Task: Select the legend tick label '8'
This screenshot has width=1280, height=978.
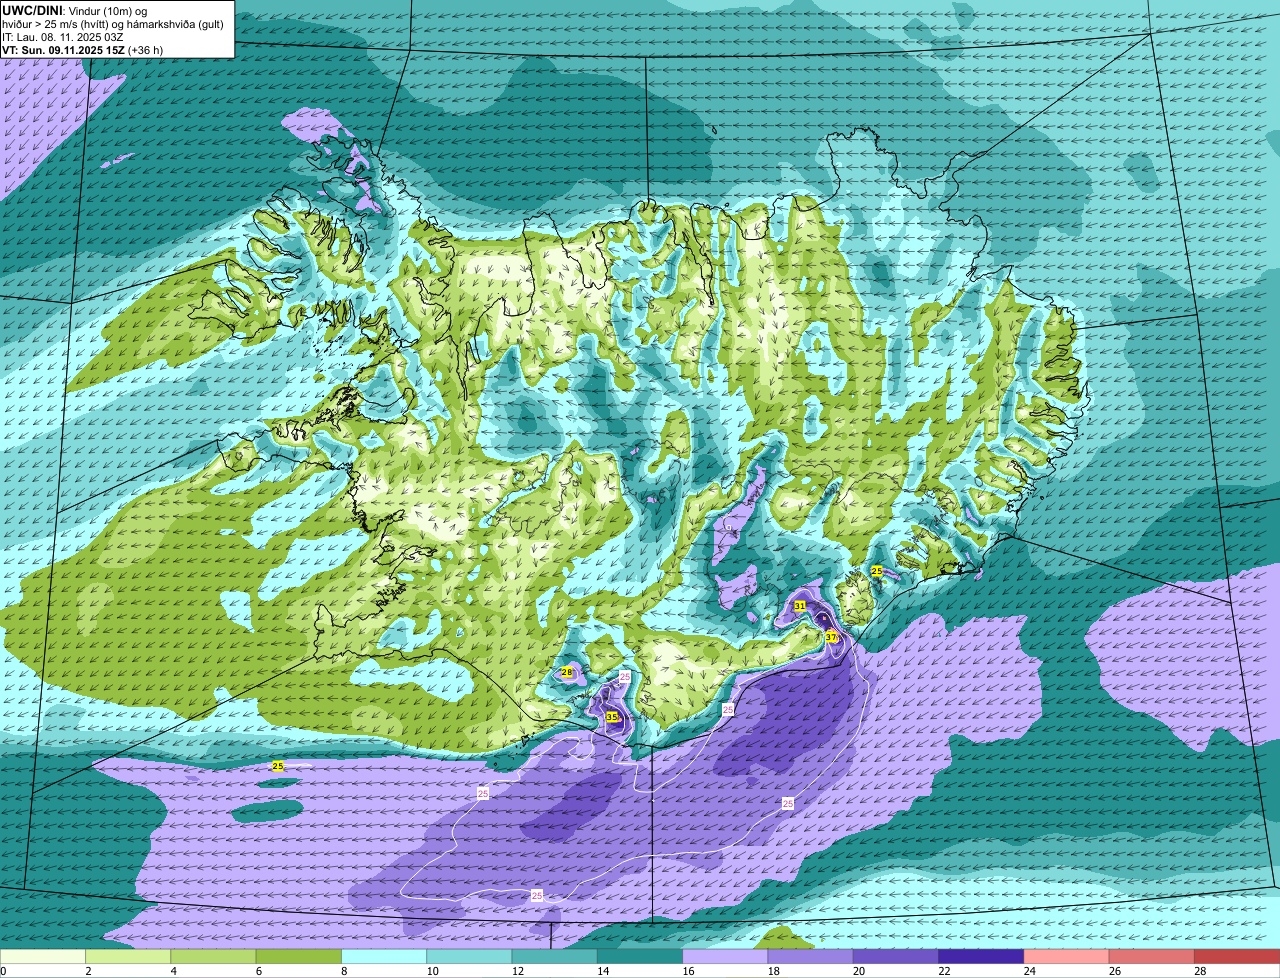Action: (x=344, y=971)
